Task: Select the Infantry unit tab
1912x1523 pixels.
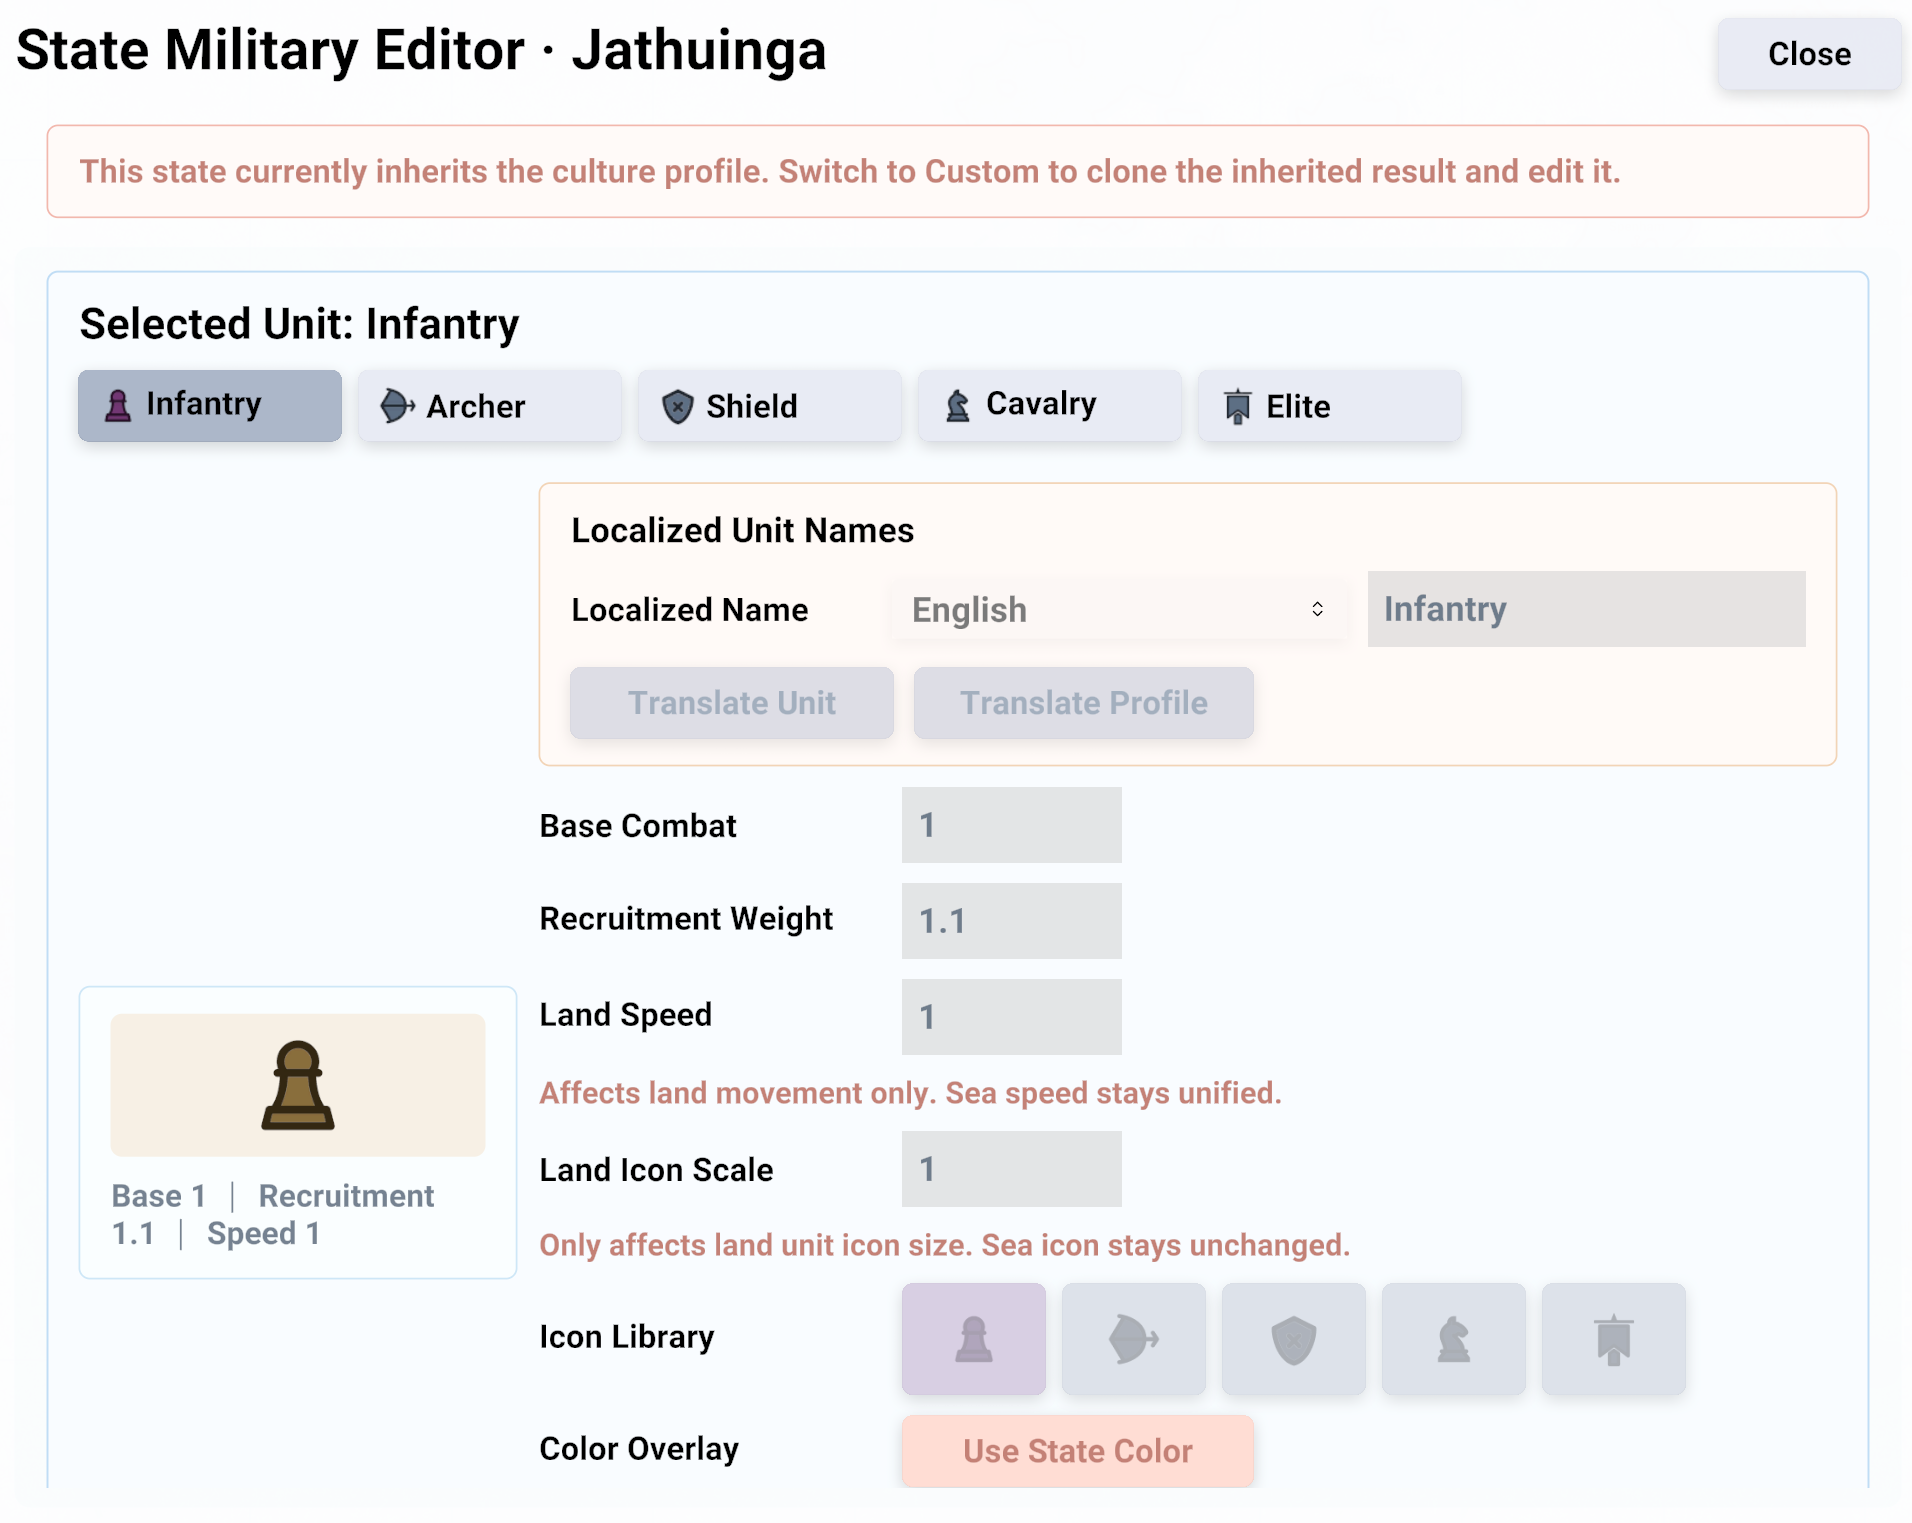Action: pyautogui.click(x=210, y=406)
